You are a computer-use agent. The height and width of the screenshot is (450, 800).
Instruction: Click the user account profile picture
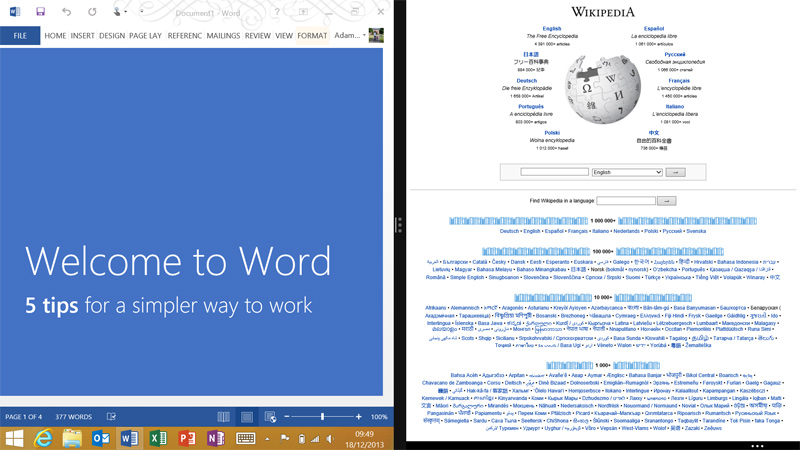[x=376, y=35]
